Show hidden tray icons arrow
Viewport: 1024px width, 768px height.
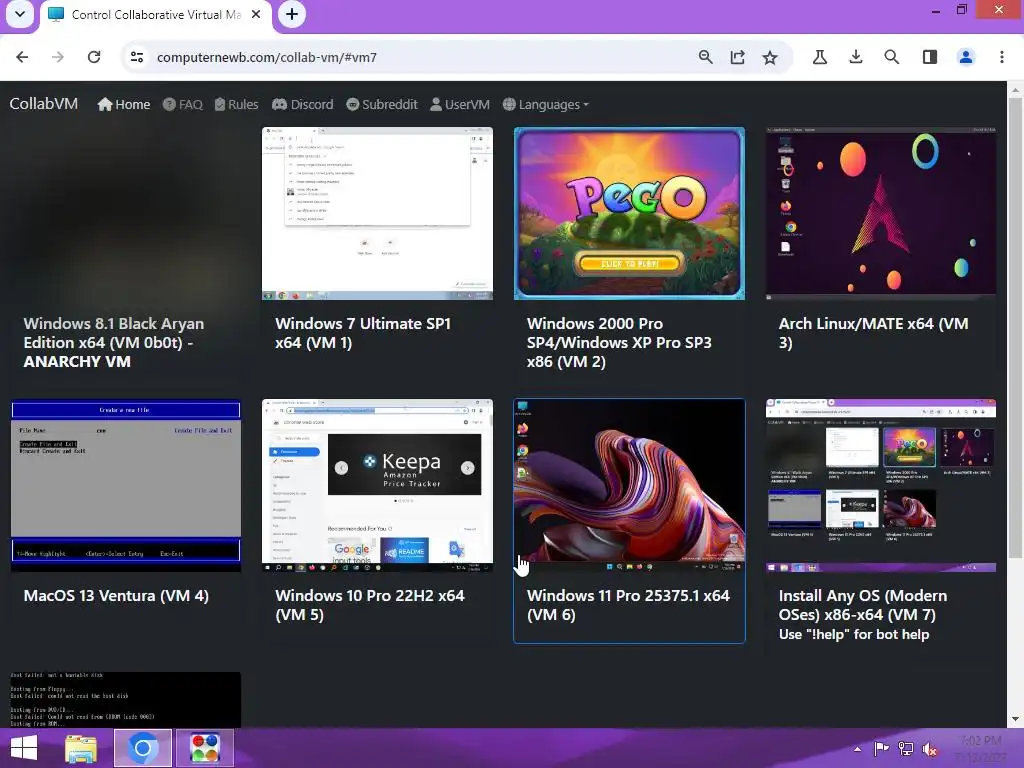(x=857, y=749)
